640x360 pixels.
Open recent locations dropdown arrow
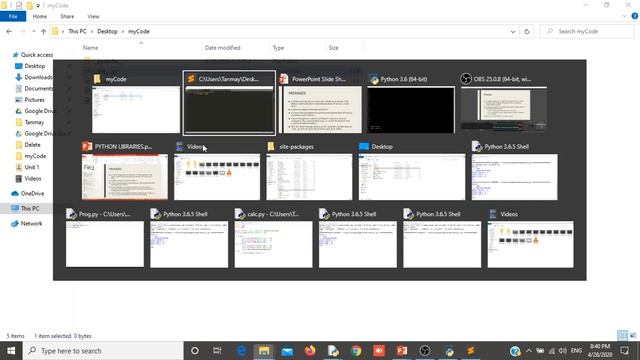pos(33,31)
